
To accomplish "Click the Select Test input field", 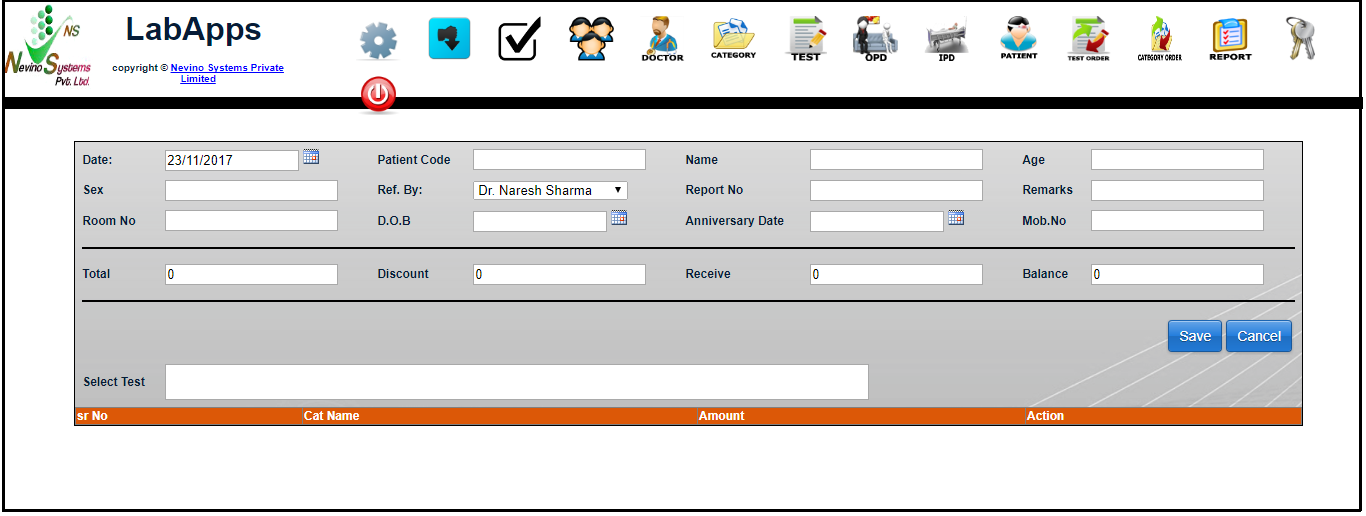I will pos(516,382).
